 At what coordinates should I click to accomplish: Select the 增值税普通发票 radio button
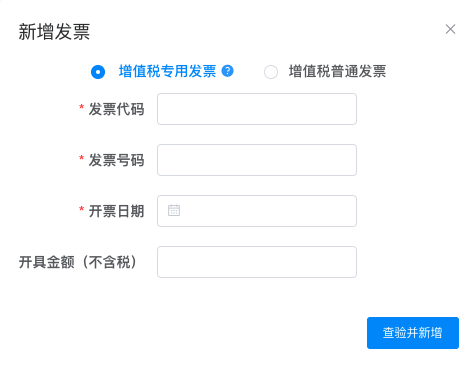pyautogui.click(x=271, y=72)
